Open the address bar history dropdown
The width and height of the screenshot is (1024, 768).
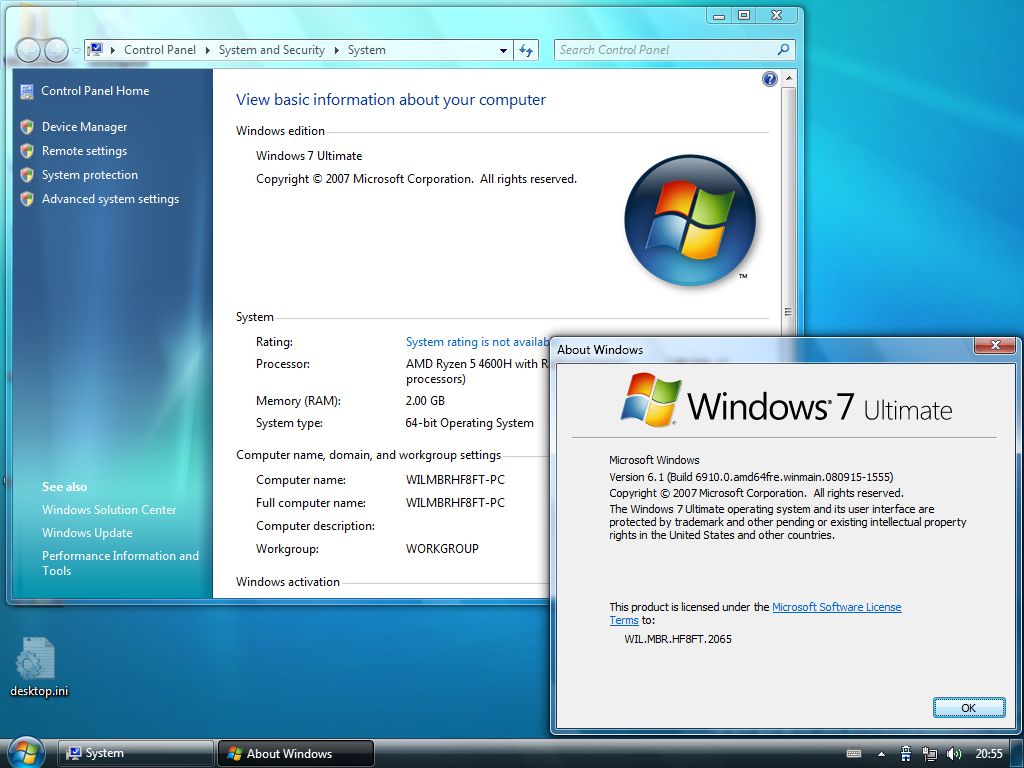pos(503,50)
